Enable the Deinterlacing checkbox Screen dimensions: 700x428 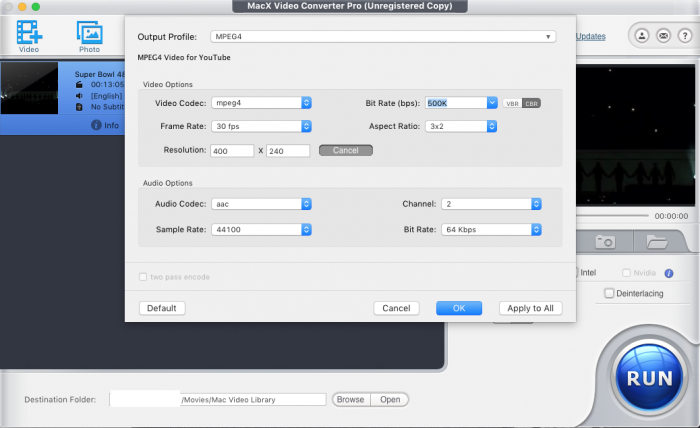(609, 293)
